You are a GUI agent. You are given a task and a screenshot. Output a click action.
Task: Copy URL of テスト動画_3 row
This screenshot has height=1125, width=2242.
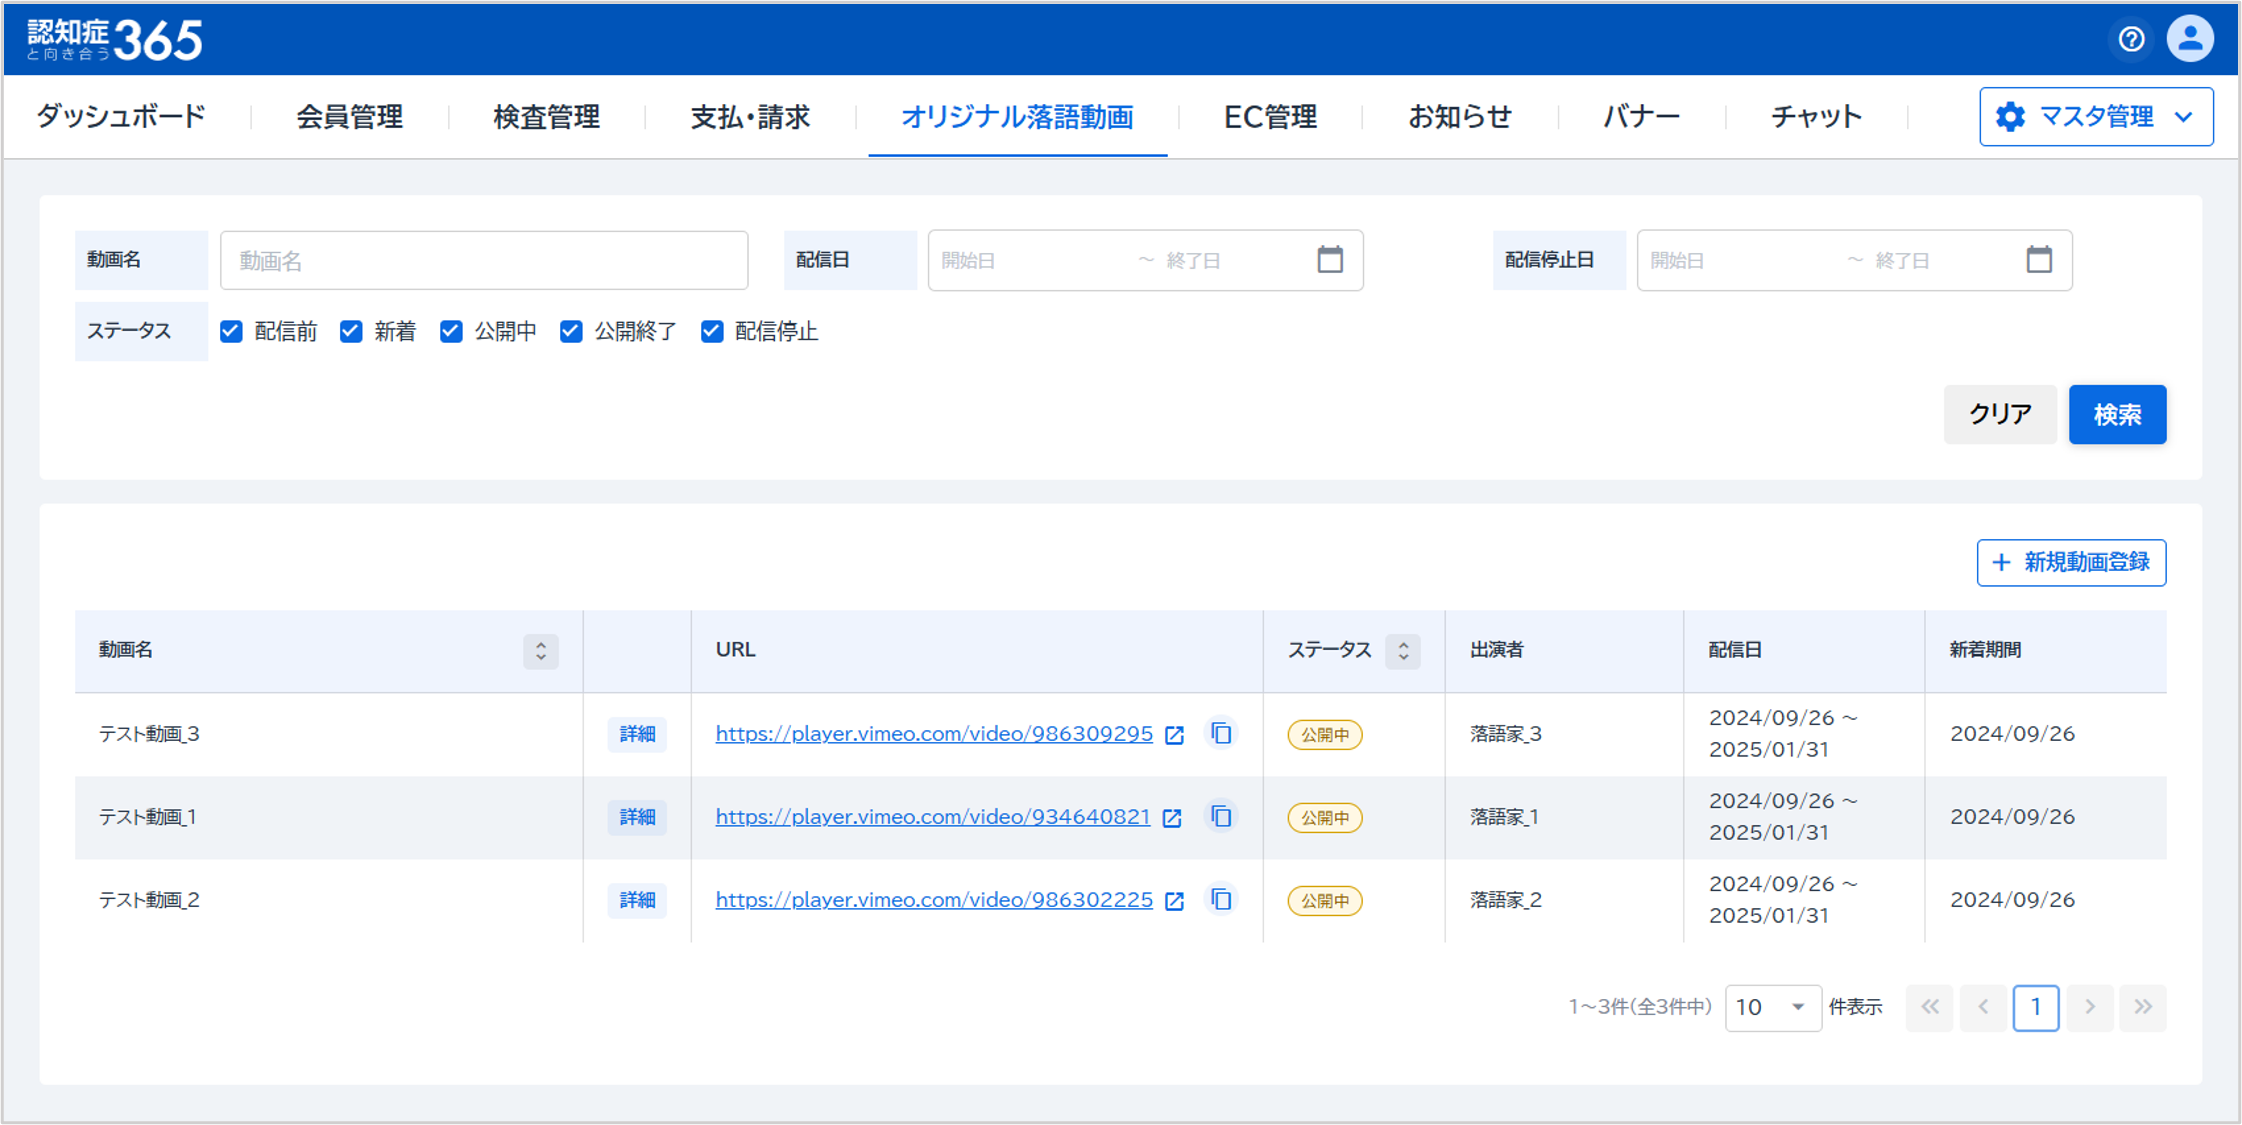(1221, 733)
